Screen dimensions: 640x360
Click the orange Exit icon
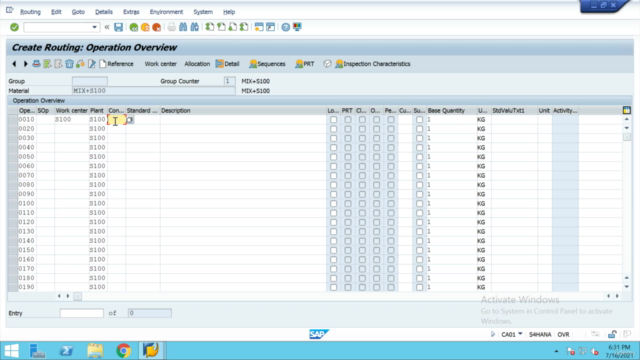point(145,27)
